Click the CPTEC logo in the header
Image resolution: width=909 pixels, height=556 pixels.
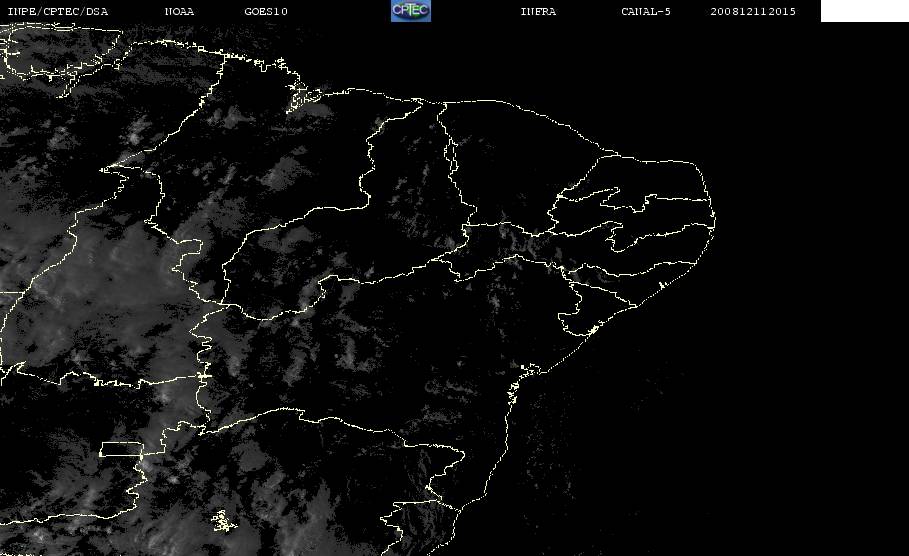click(411, 11)
